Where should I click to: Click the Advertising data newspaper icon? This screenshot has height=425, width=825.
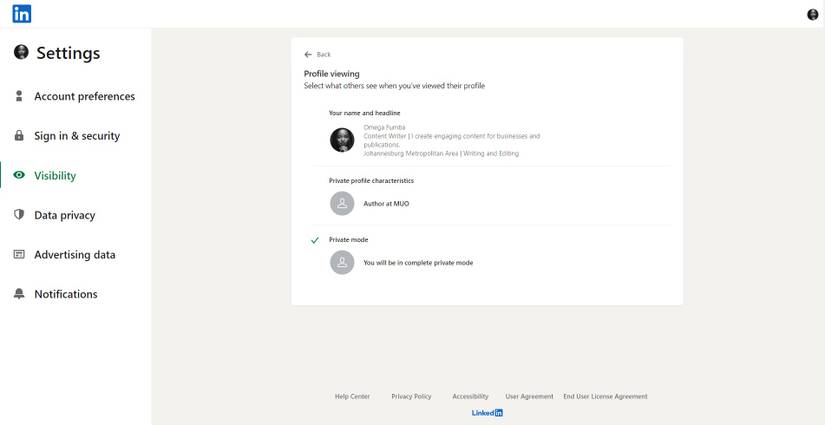point(19,254)
